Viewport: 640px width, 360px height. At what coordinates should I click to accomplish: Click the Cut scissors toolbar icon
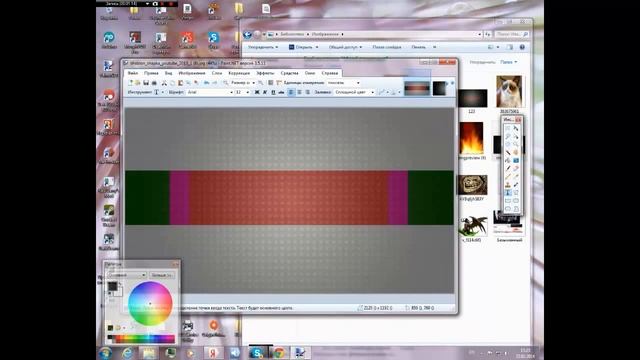(x=164, y=83)
